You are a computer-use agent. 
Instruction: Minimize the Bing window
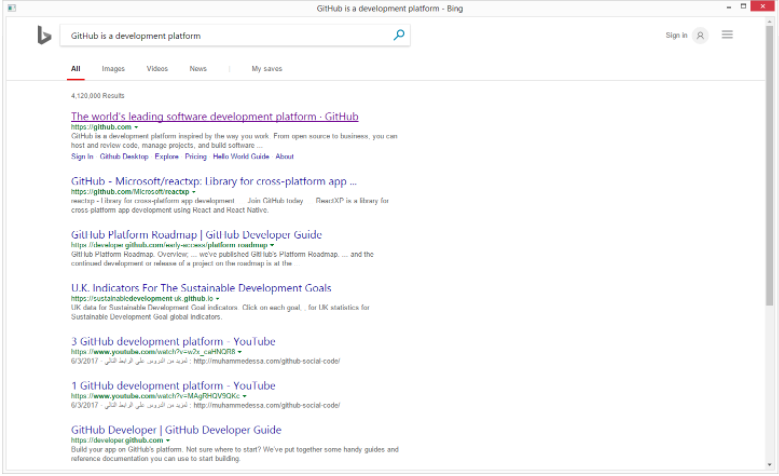[729, 7]
